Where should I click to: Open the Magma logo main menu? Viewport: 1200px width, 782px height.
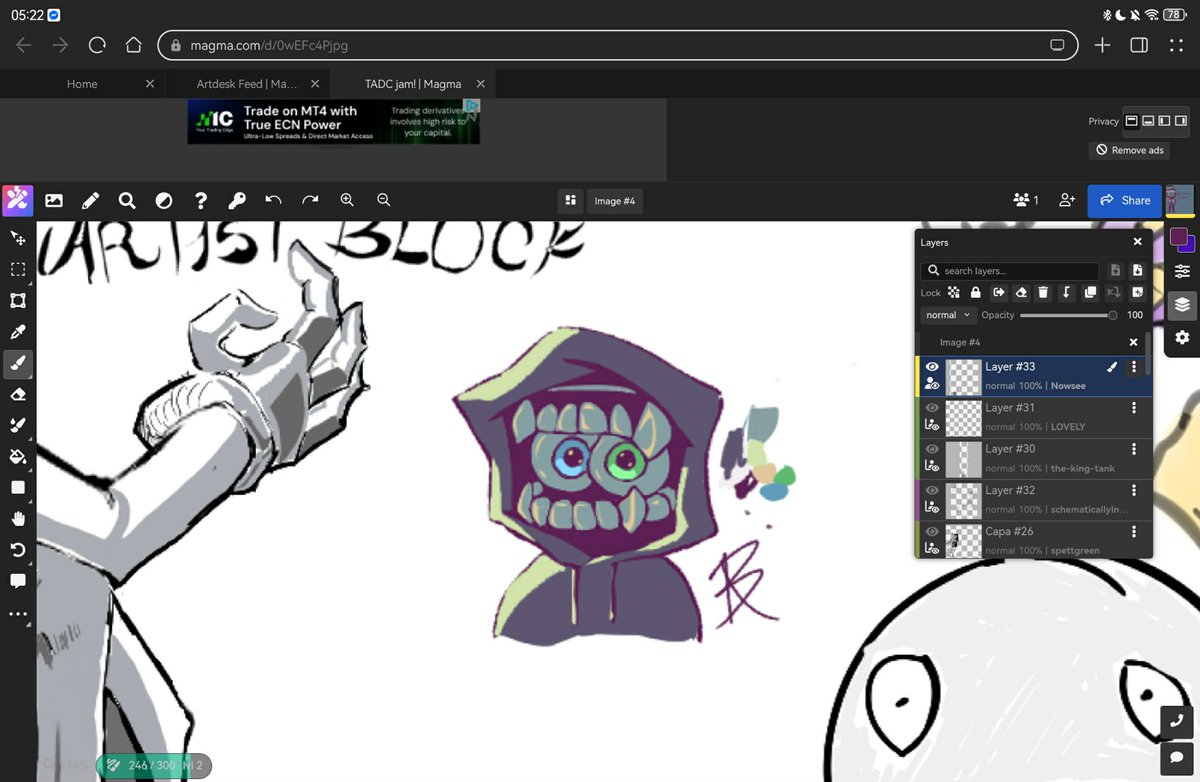click(x=18, y=200)
